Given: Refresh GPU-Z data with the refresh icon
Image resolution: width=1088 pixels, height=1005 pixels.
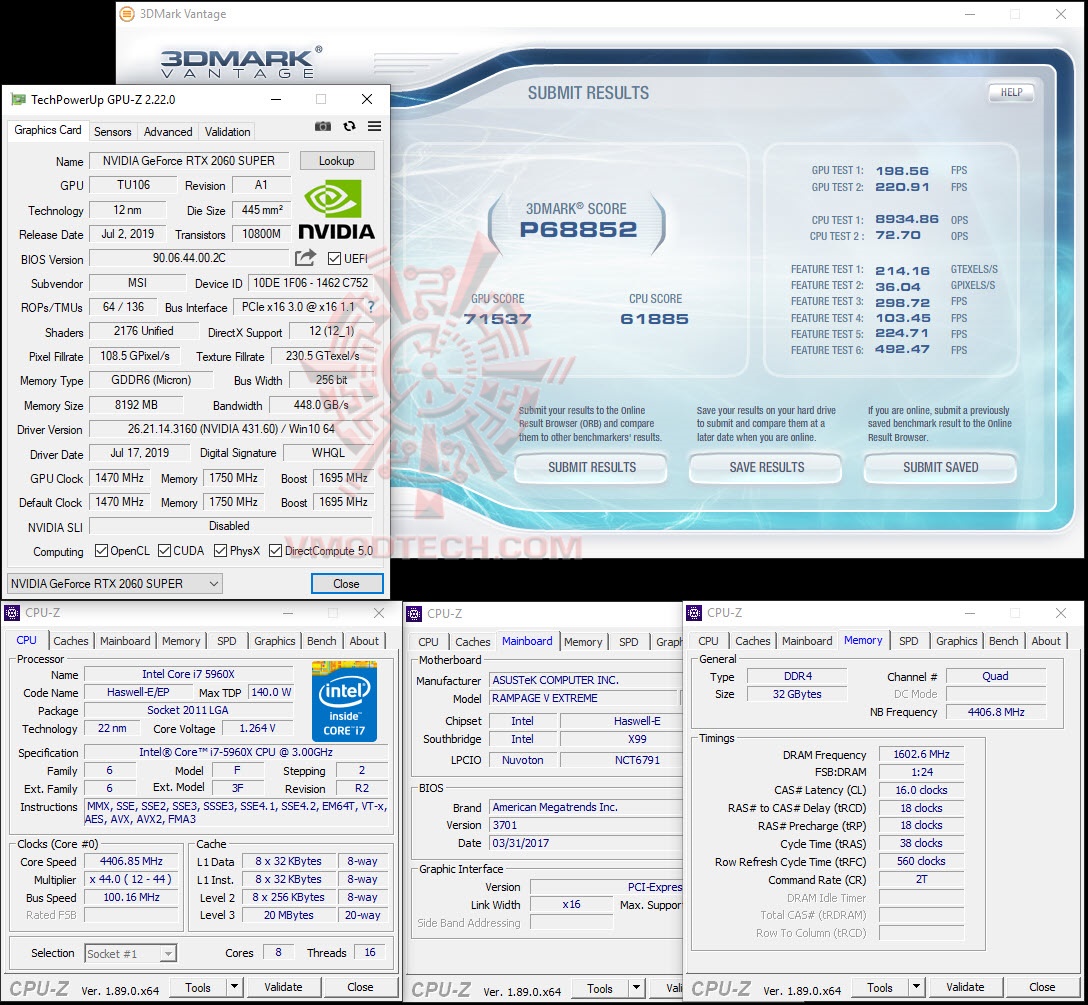Looking at the screenshot, I should pos(349,126).
